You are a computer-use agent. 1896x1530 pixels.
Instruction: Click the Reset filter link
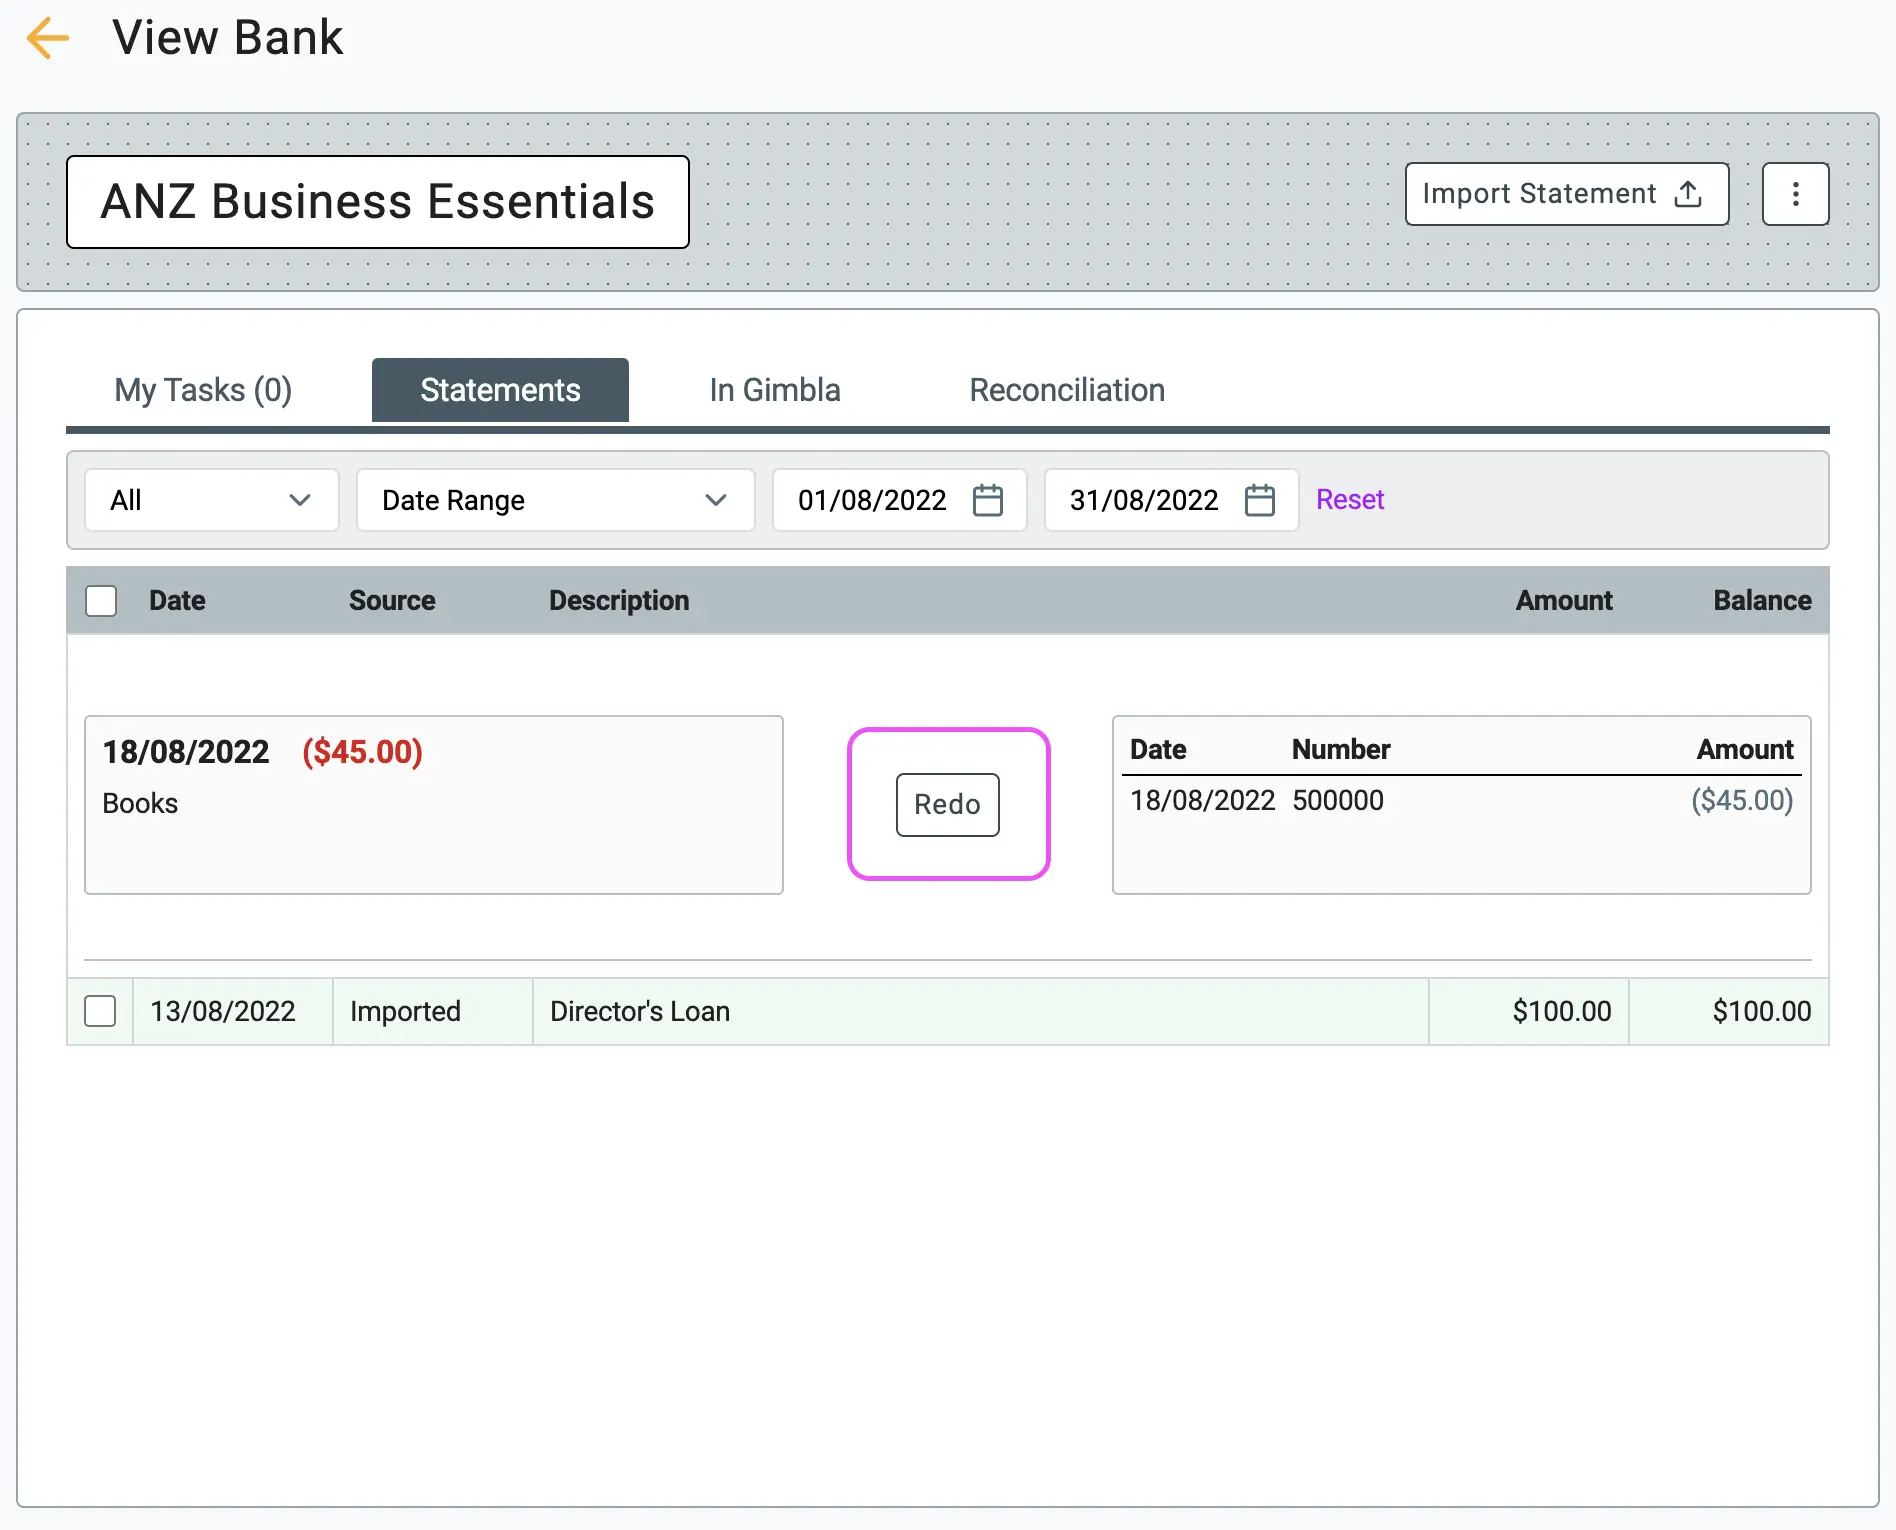click(1349, 499)
